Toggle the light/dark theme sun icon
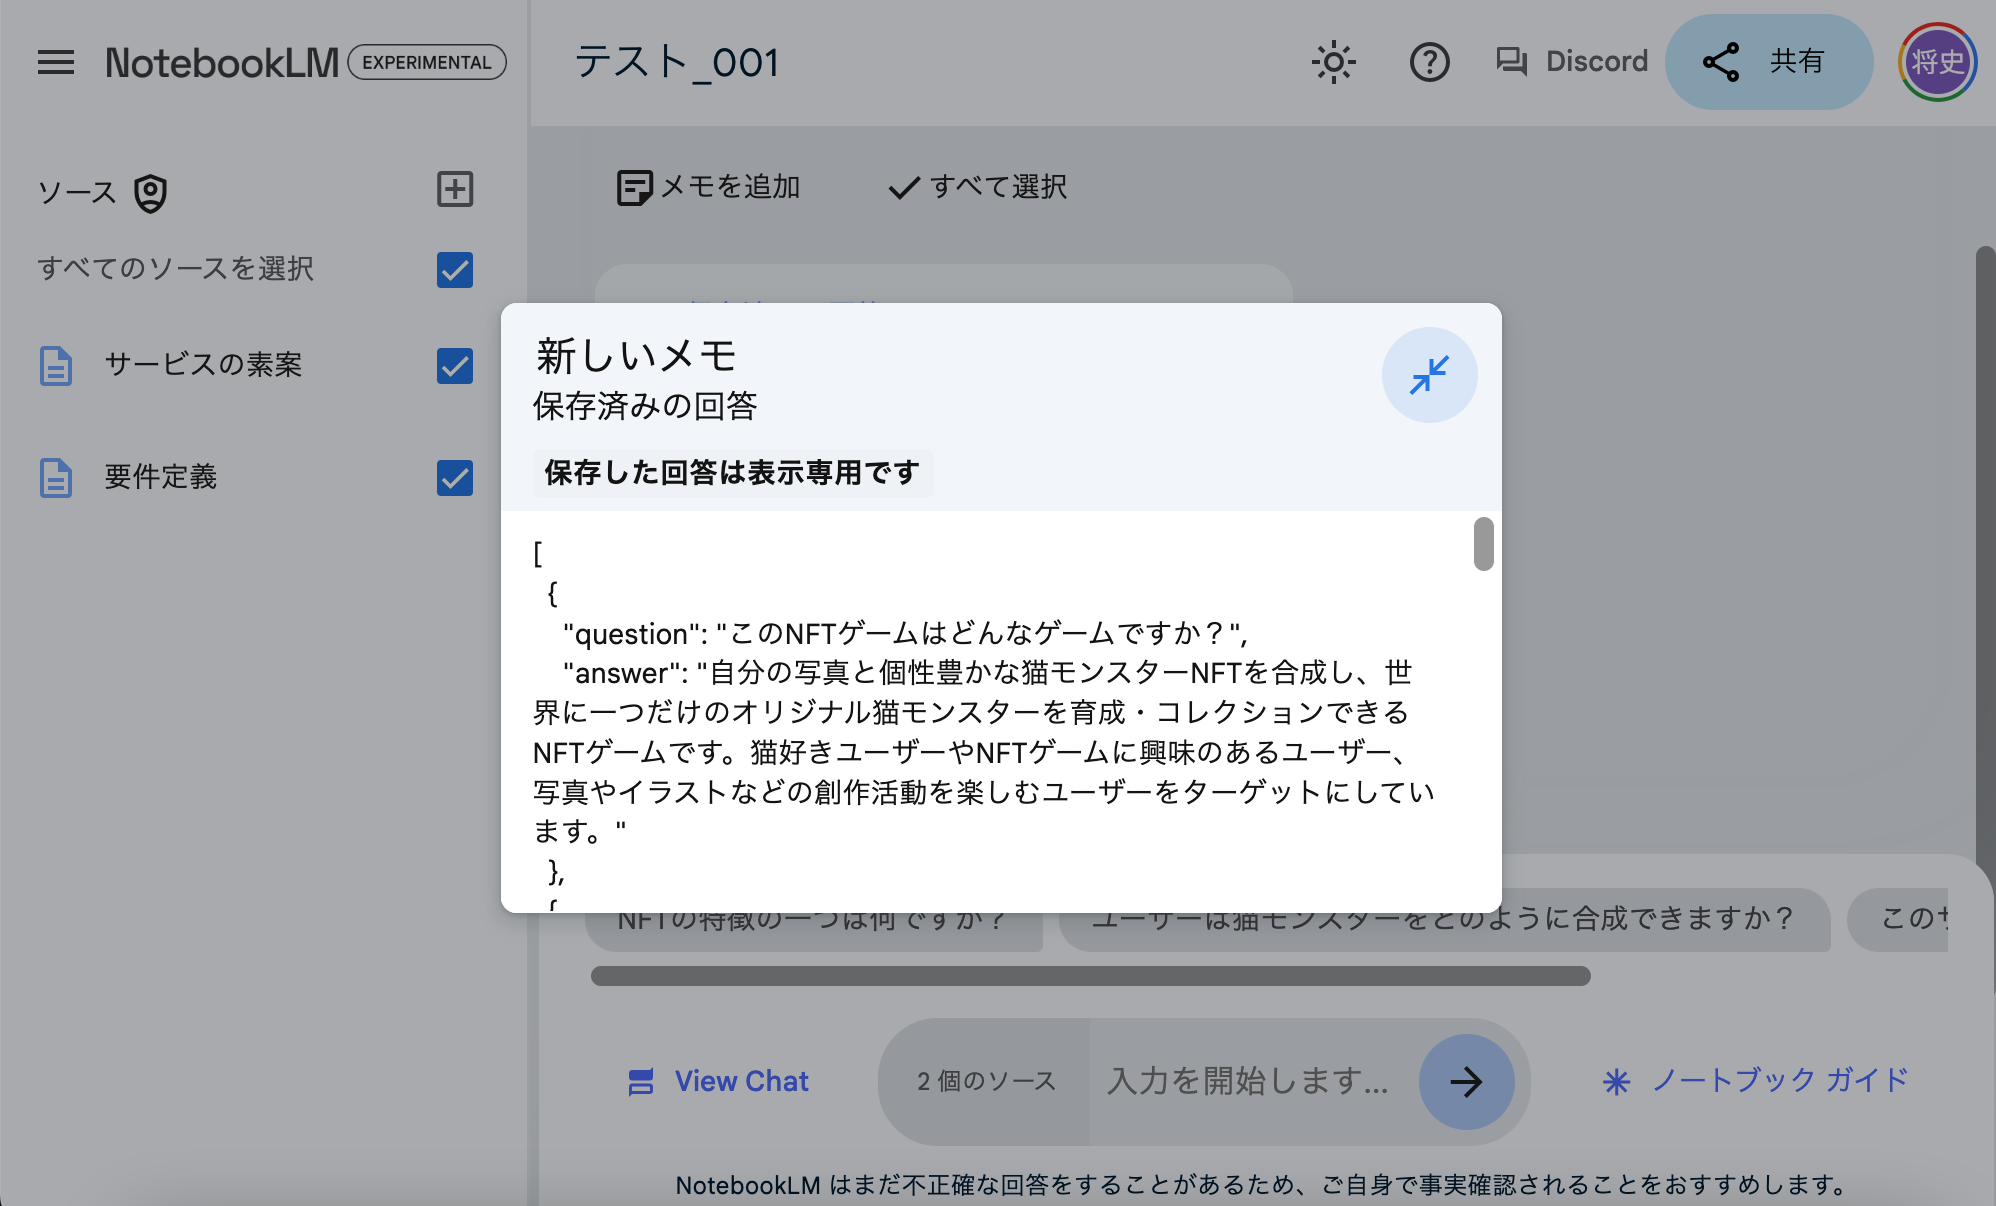Screen dimensions: 1996x1206 click(x=1334, y=62)
